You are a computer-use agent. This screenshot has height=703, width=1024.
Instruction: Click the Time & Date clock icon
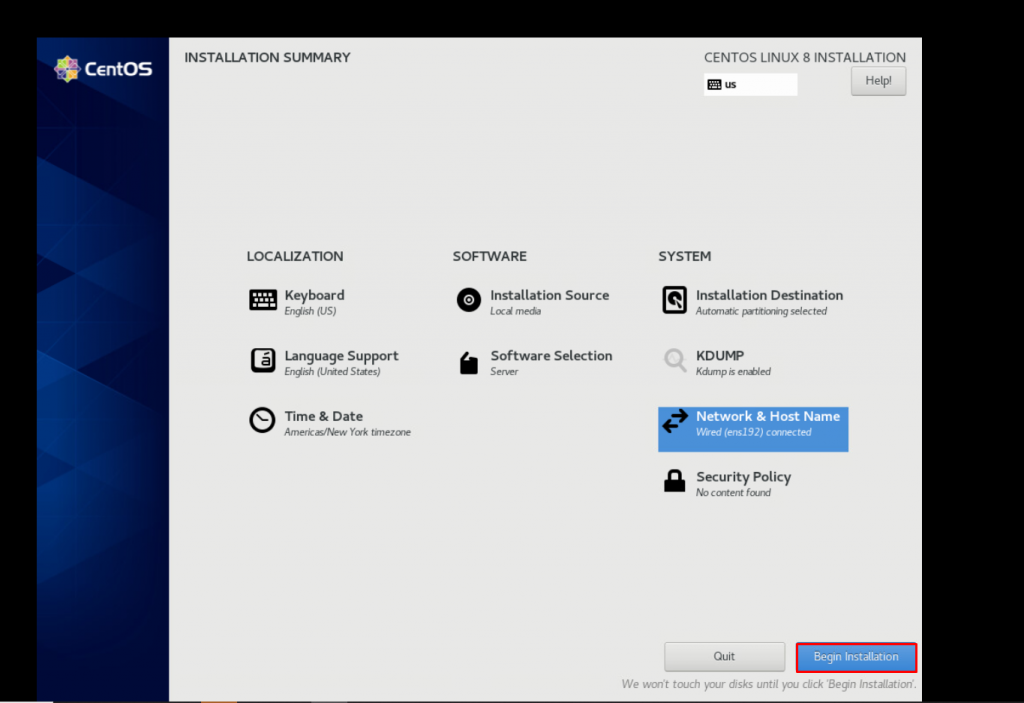(x=263, y=421)
